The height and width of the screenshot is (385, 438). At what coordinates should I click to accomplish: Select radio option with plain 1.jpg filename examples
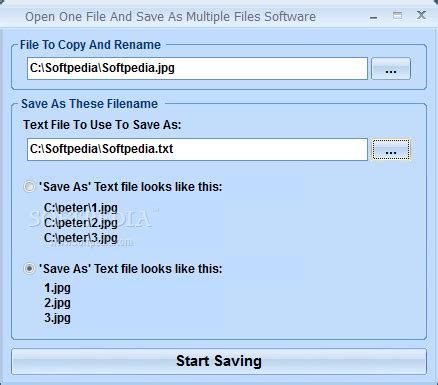(x=29, y=269)
